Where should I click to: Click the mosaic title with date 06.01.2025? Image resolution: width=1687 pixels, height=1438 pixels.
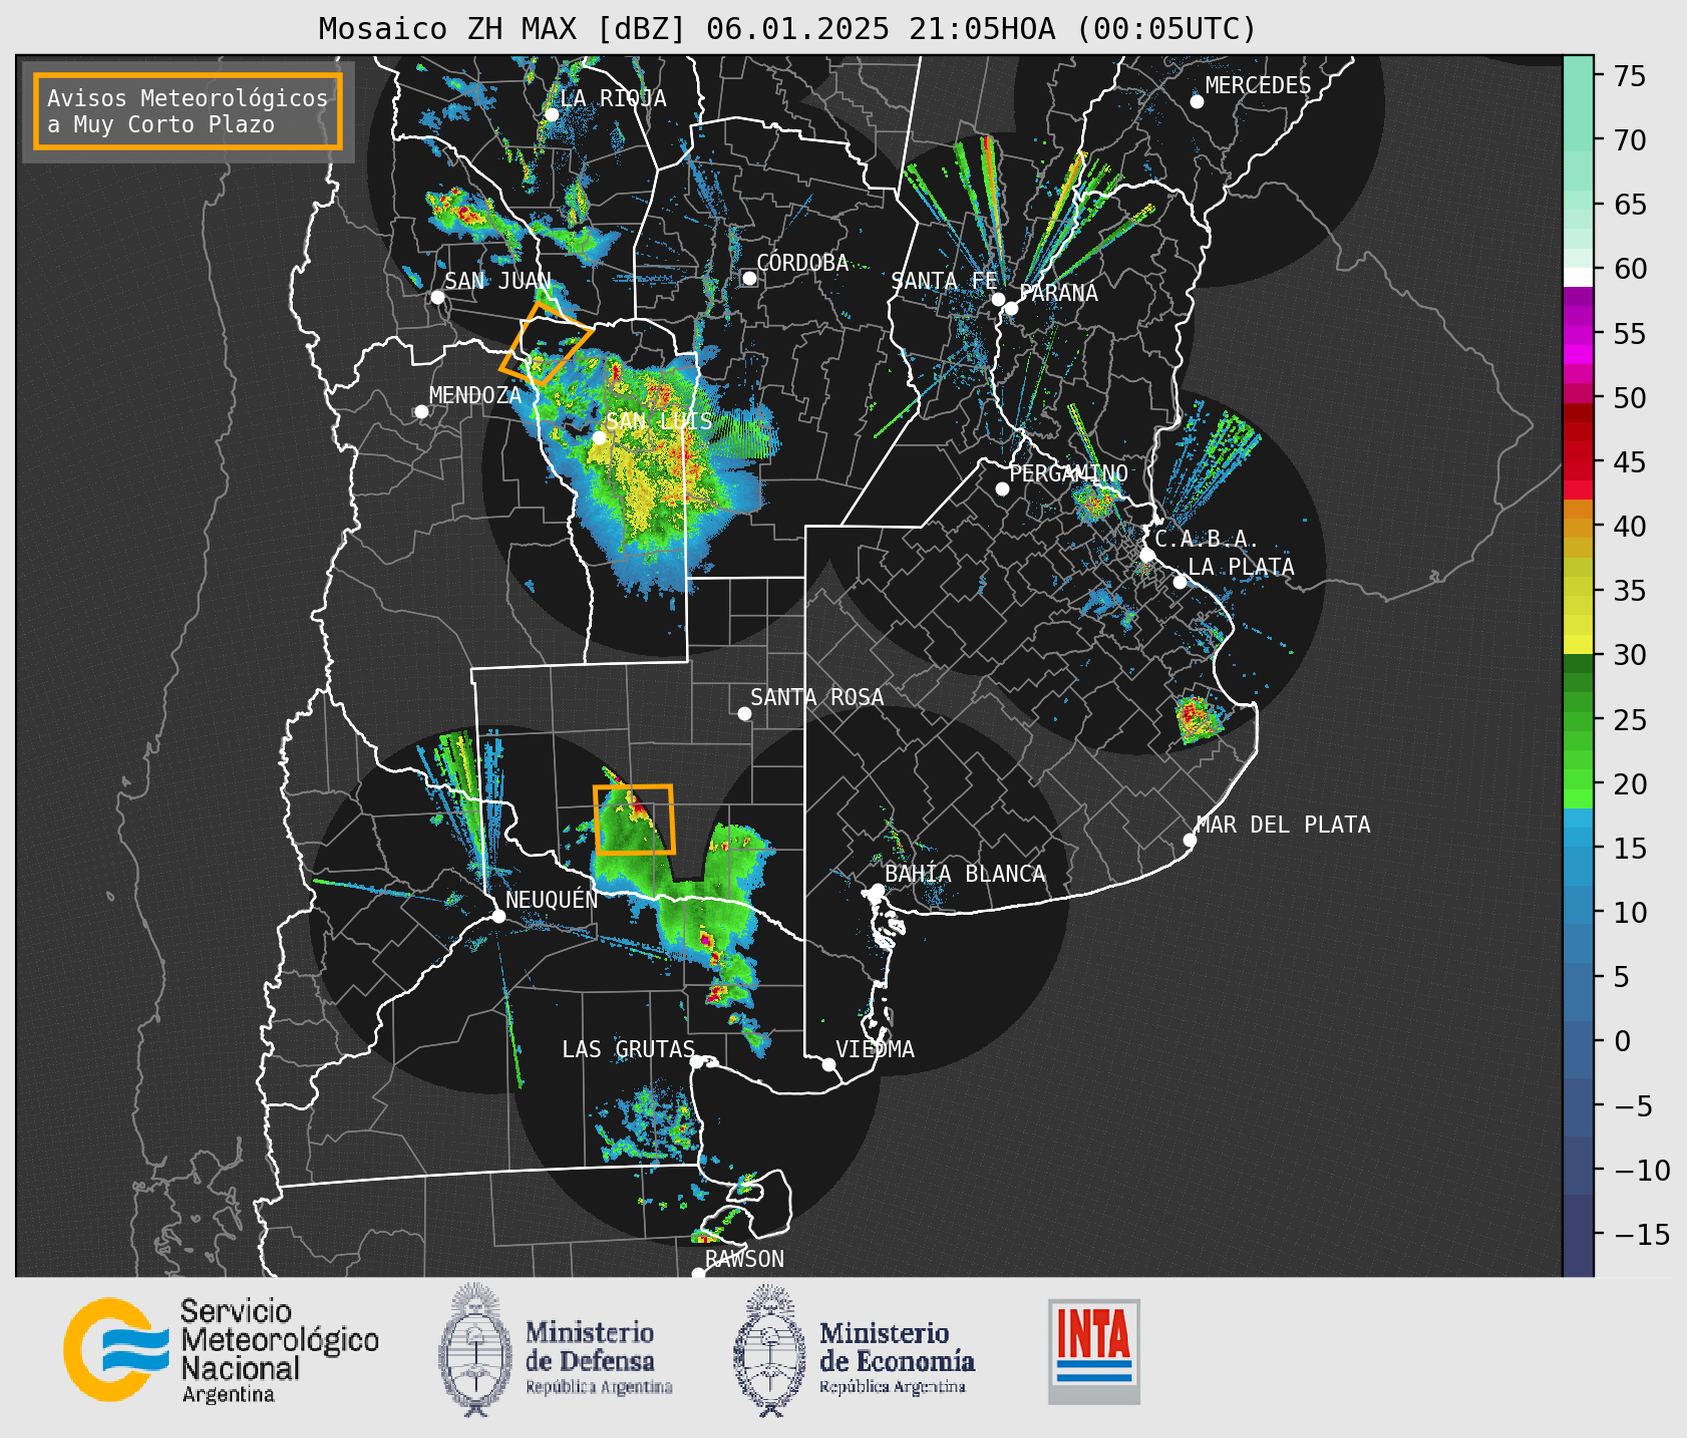[x=787, y=29]
